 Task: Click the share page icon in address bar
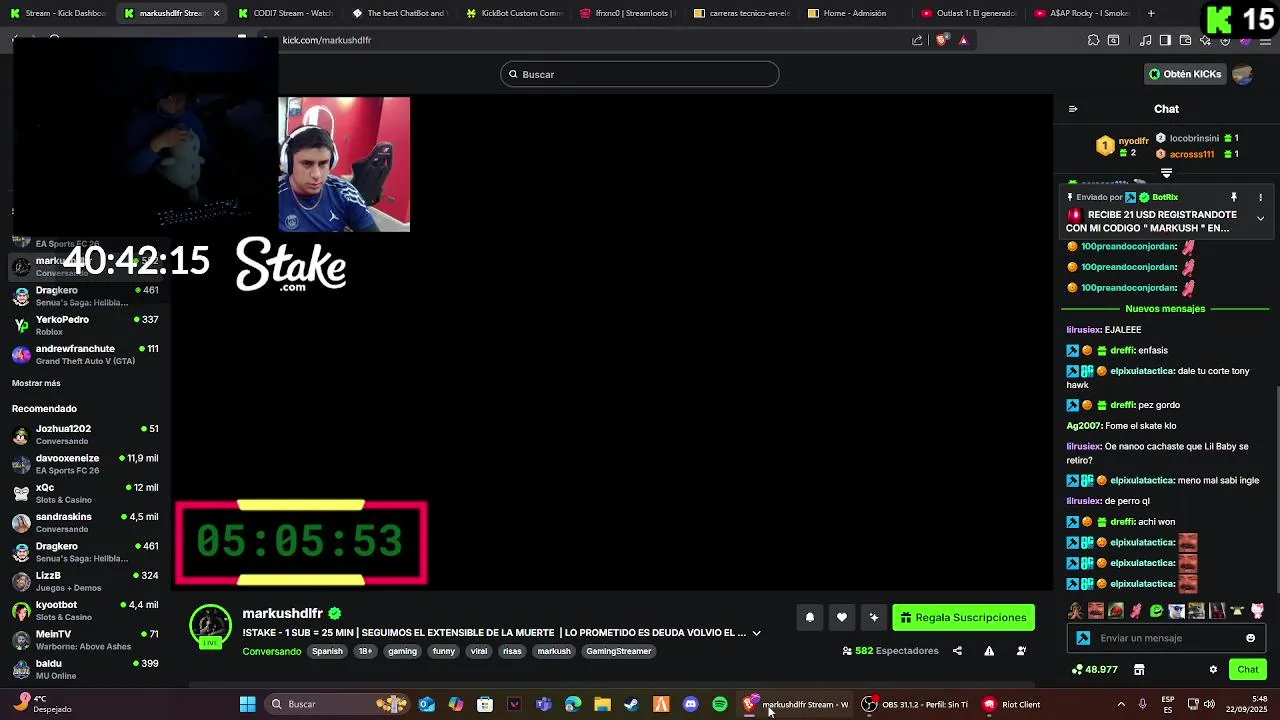917,40
